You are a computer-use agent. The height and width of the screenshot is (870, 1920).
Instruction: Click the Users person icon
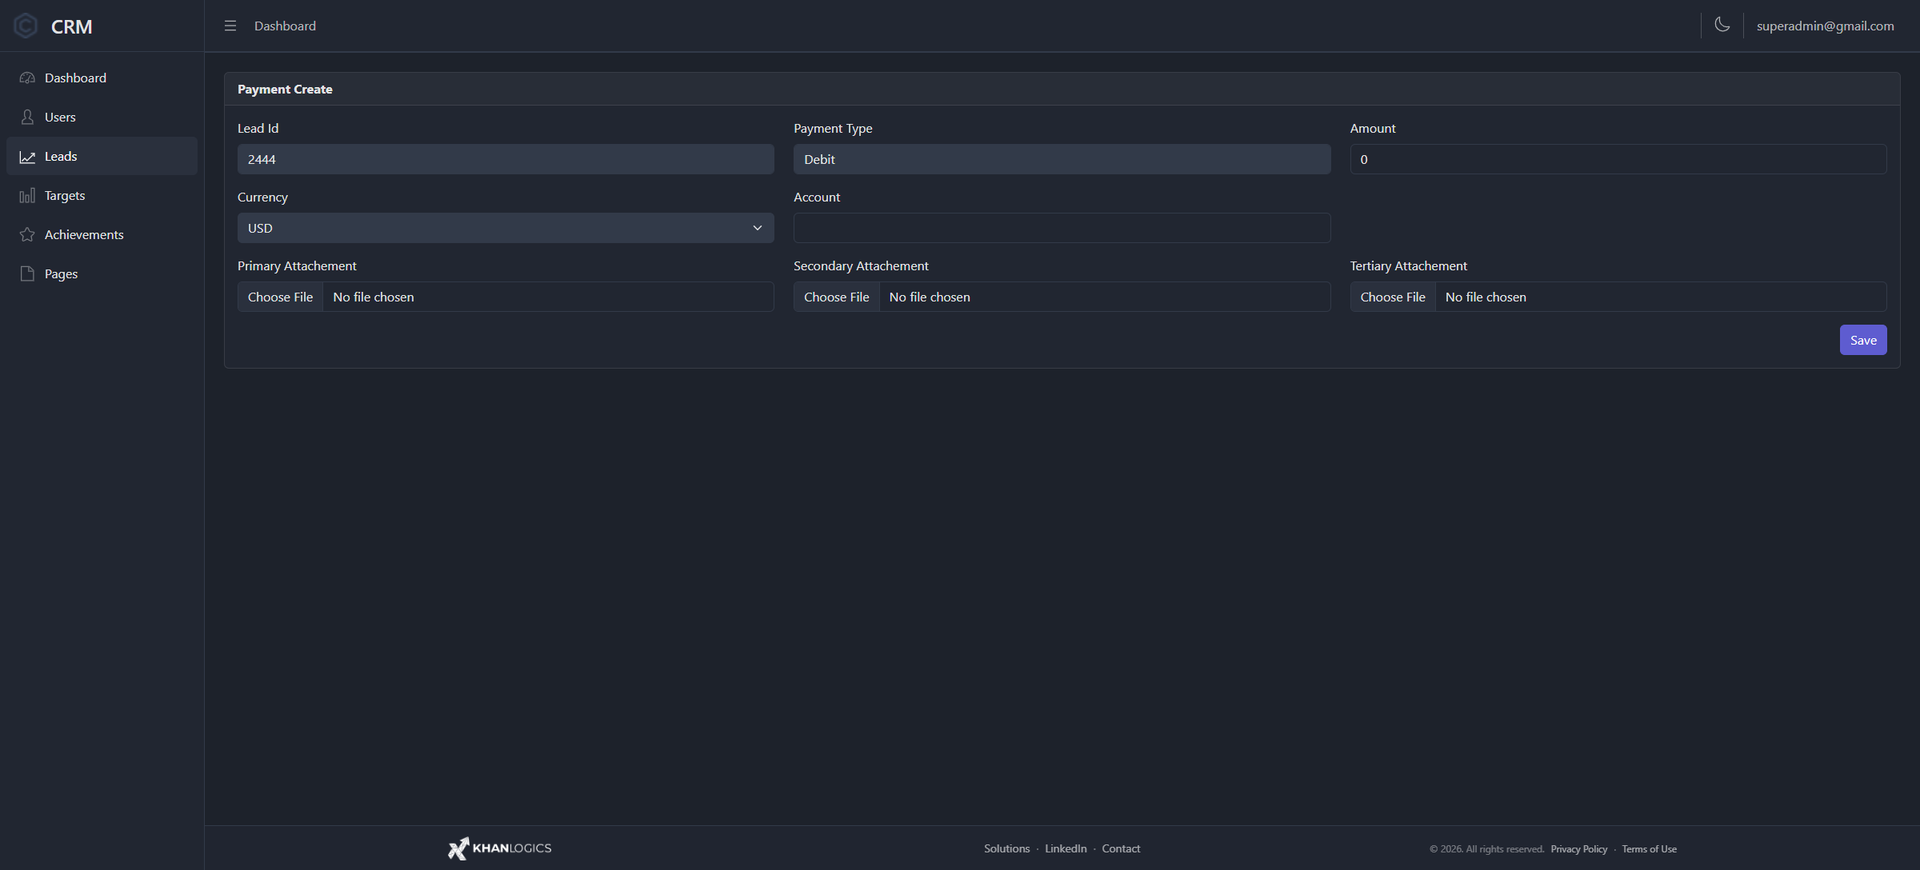tap(27, 117)
